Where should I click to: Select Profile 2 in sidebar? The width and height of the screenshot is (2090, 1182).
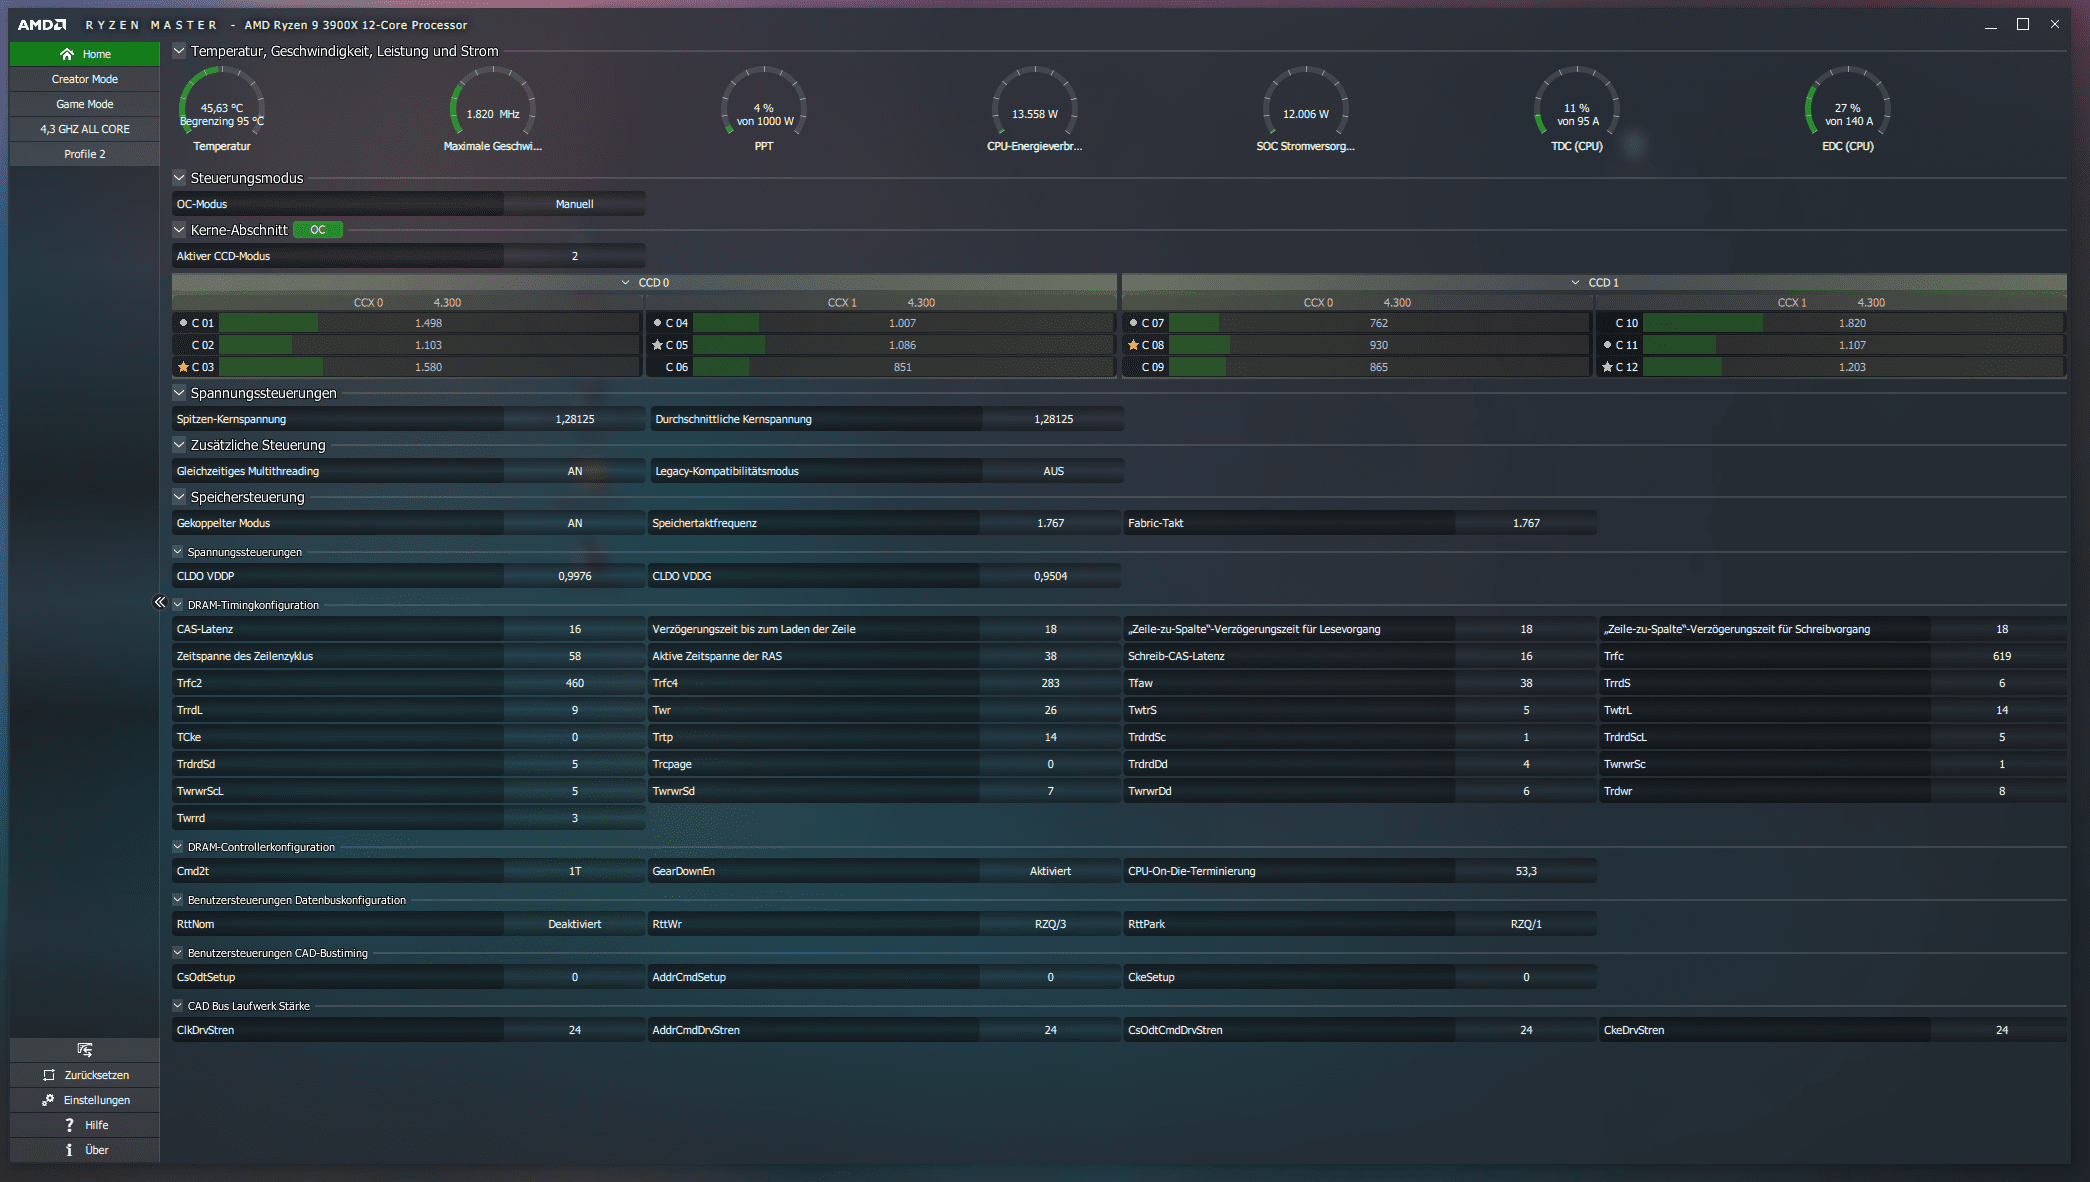point(85,154)
